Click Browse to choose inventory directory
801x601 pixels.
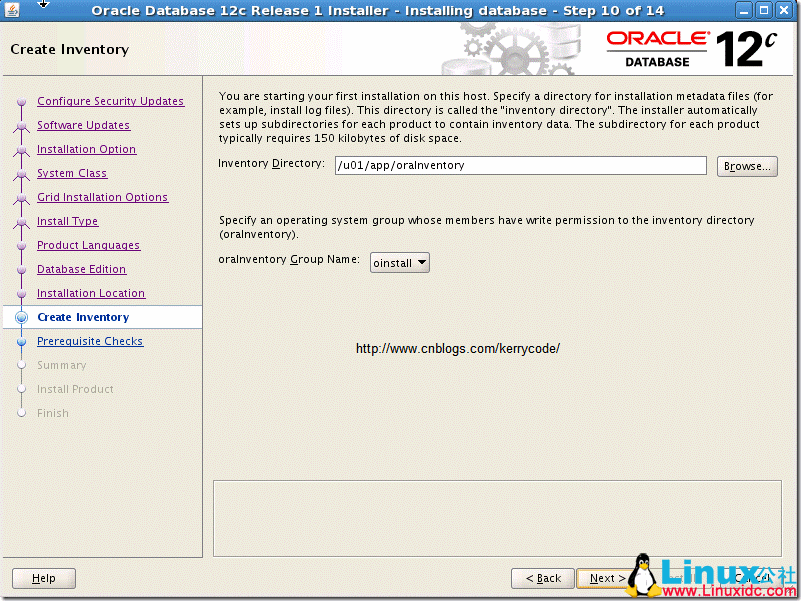(746, 165)
